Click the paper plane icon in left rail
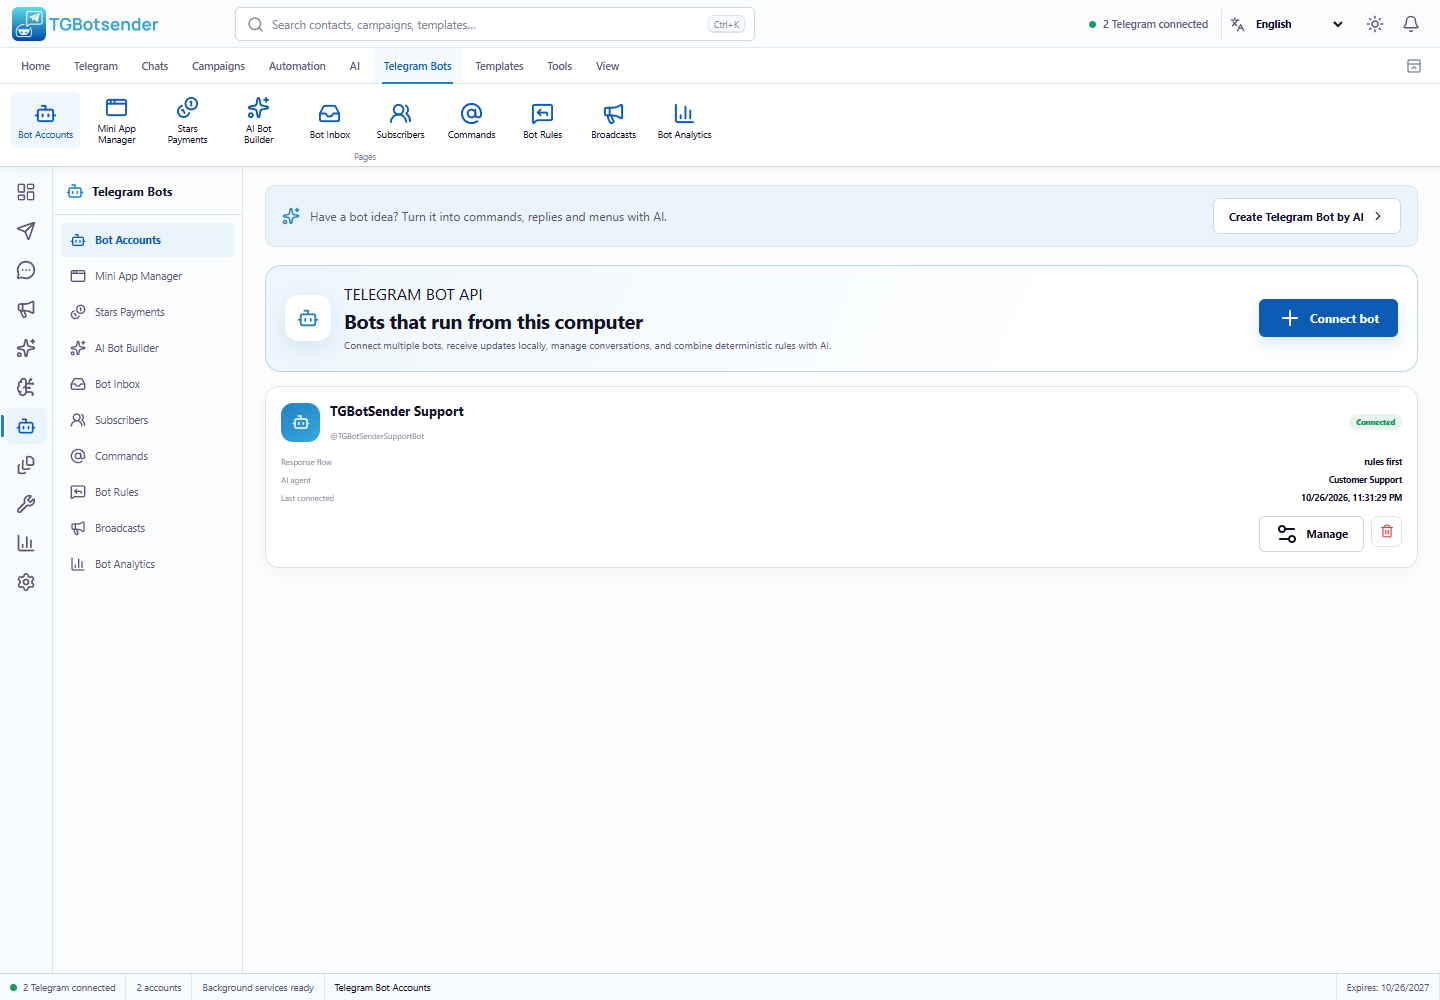1440x1000 pixels. [26, 231]
